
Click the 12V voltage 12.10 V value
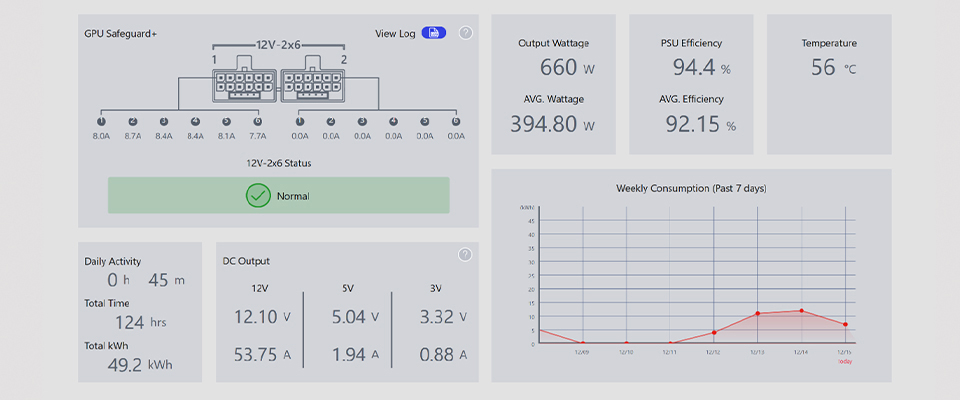pos(262,317)
